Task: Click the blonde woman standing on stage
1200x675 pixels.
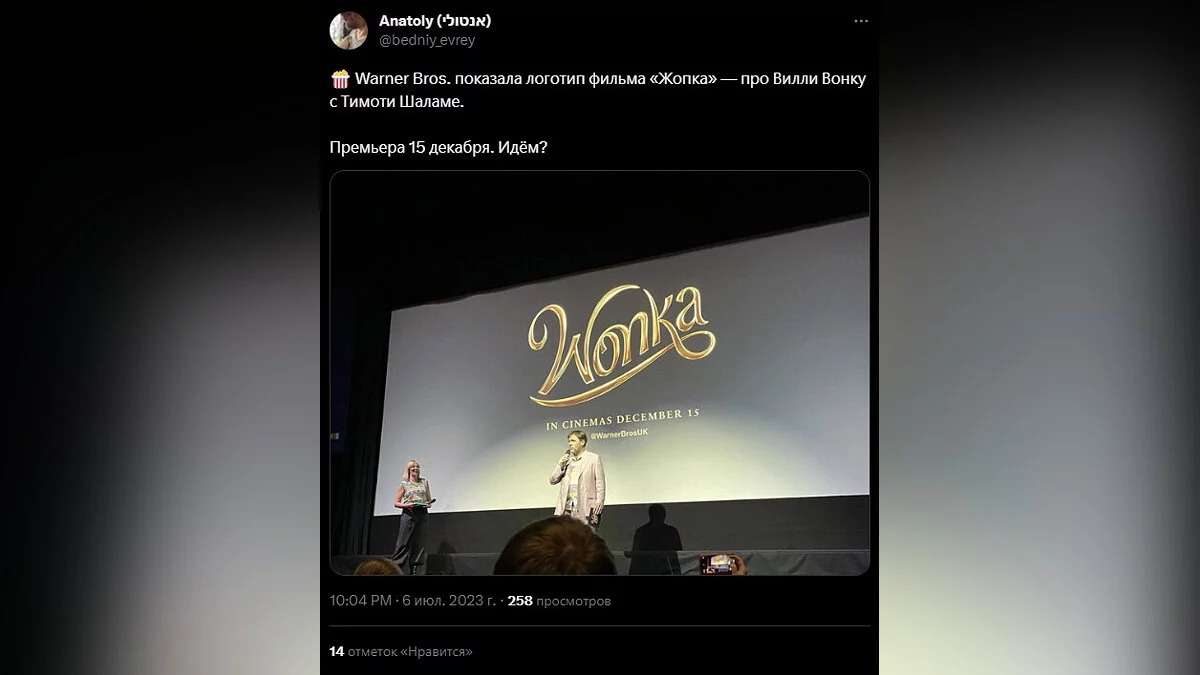Action: 412,513
